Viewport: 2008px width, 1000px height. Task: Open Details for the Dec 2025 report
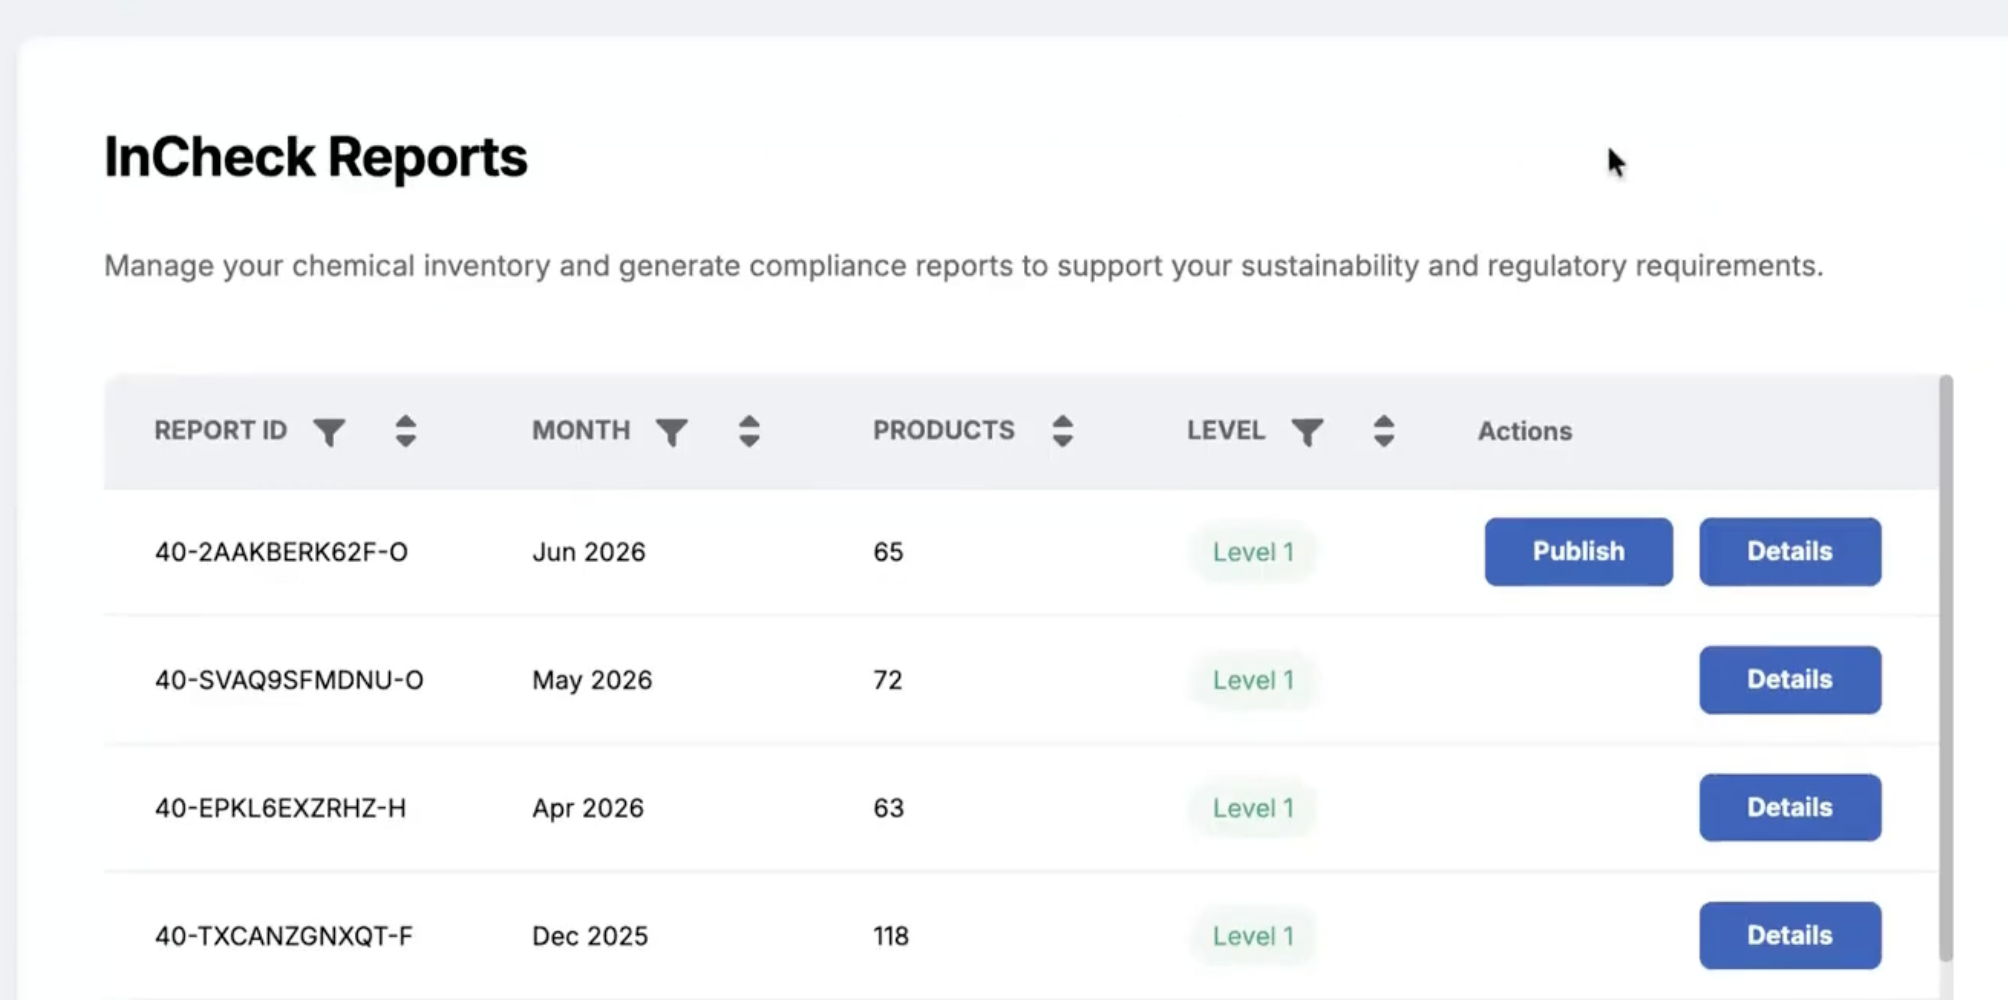(x=1790, y=936)
